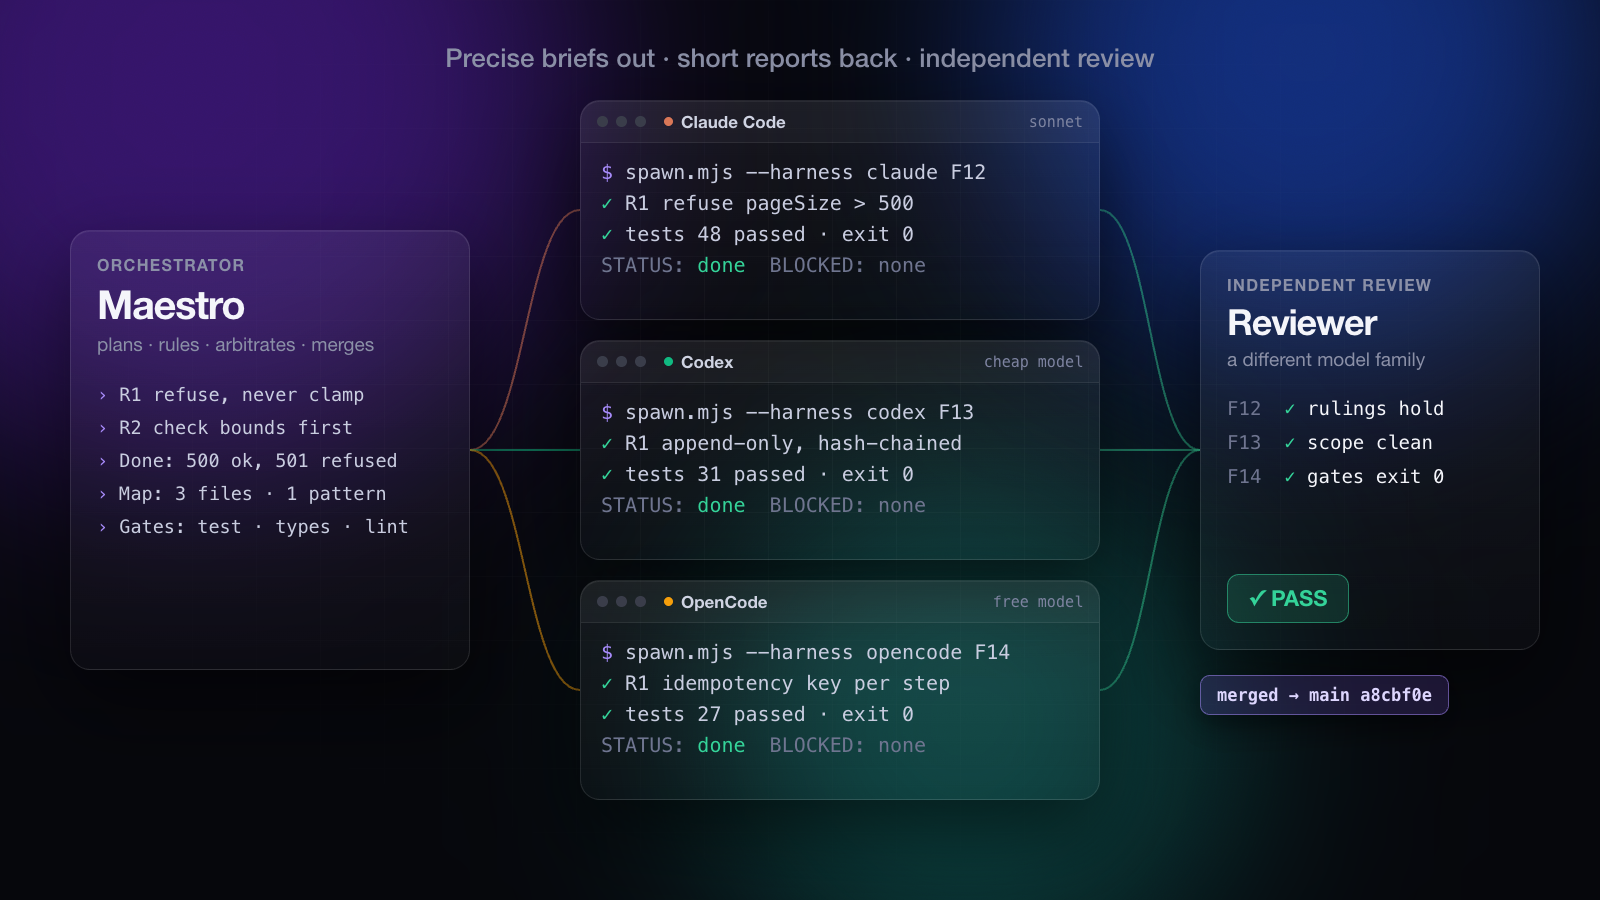Click the checkmark before 'R1 append-only, hash-chained'
1600x900 pixels.
(x=607, y=444)
